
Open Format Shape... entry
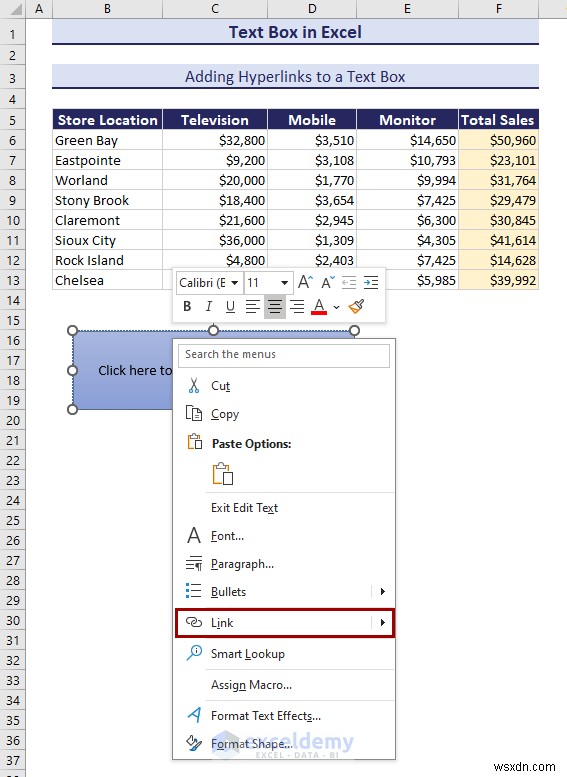click(x=284, y=743)
